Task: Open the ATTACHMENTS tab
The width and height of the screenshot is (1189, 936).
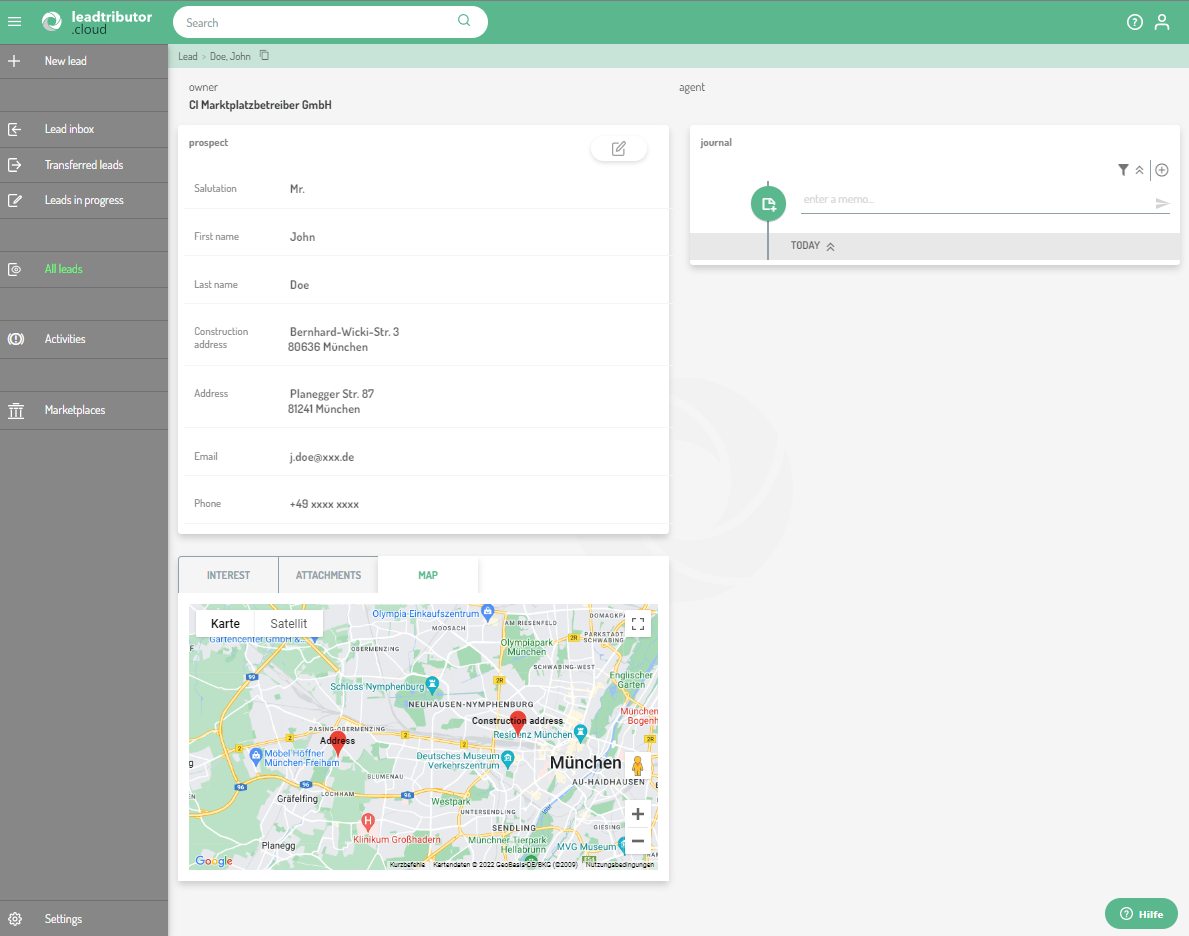Action: coord(328,575)
